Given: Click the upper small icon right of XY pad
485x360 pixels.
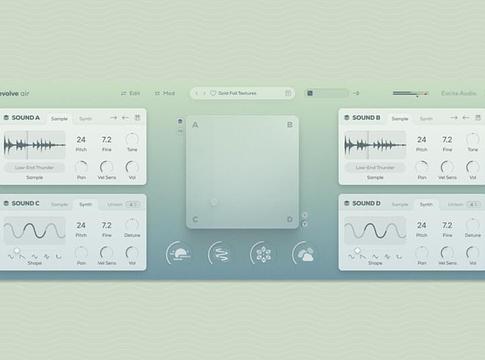Looking at the screenshot, I should (x=304, y=215).
